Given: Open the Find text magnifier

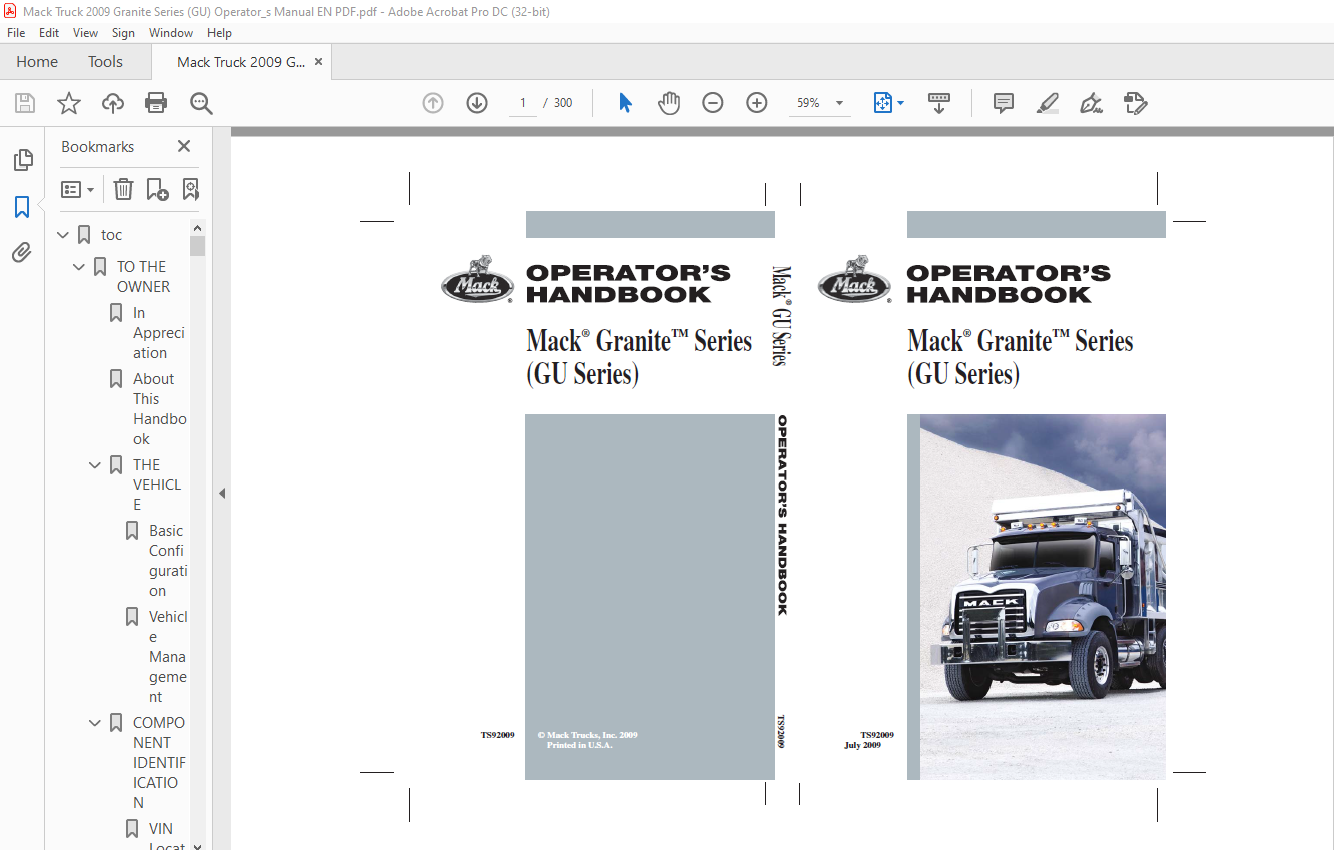Looking at the screenshot, I should [201, 103].
